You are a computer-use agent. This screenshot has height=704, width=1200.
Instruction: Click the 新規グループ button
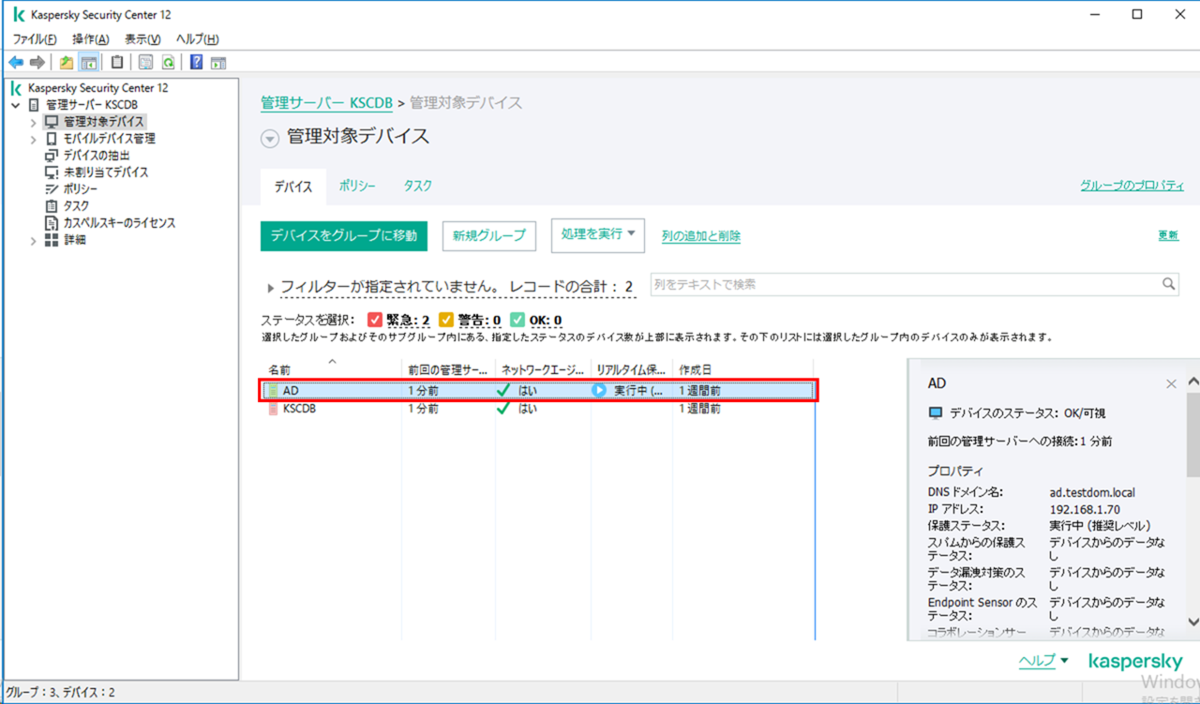(489, 236)
